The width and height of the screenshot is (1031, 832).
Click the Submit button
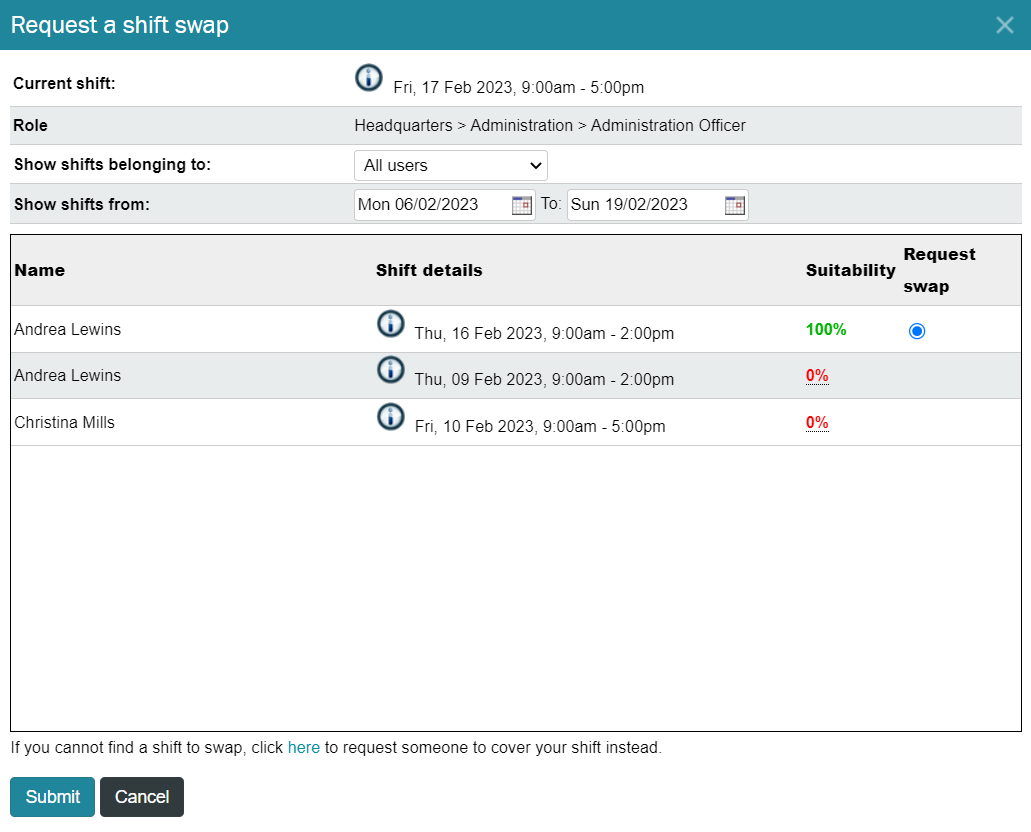click(x=53, y=796)
